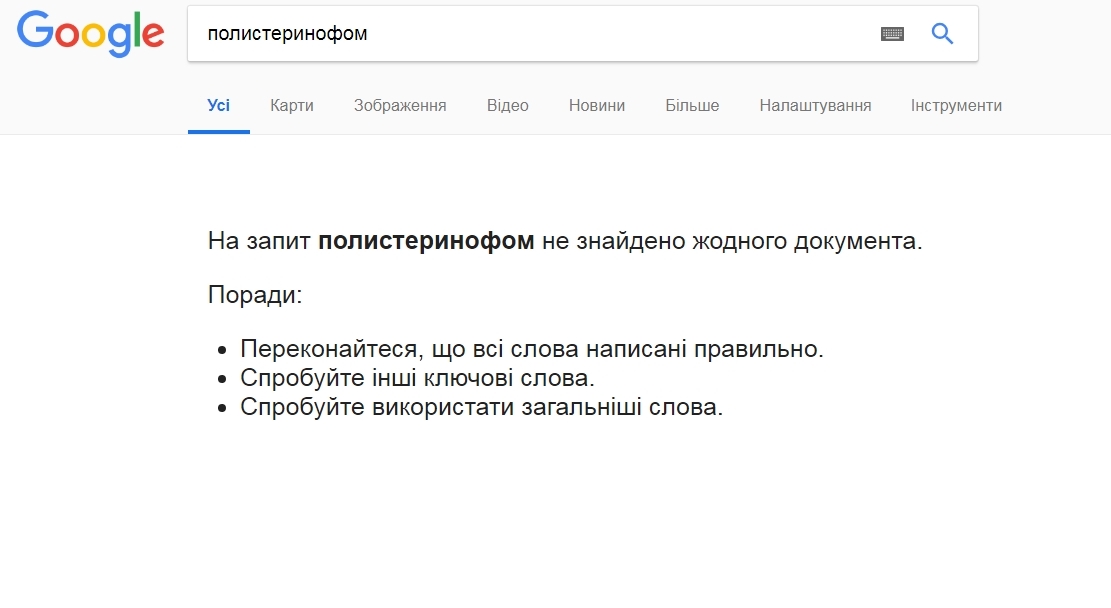Click the text 'не знайдено жодного документа'
The image size is (1111, 608).
730,241
